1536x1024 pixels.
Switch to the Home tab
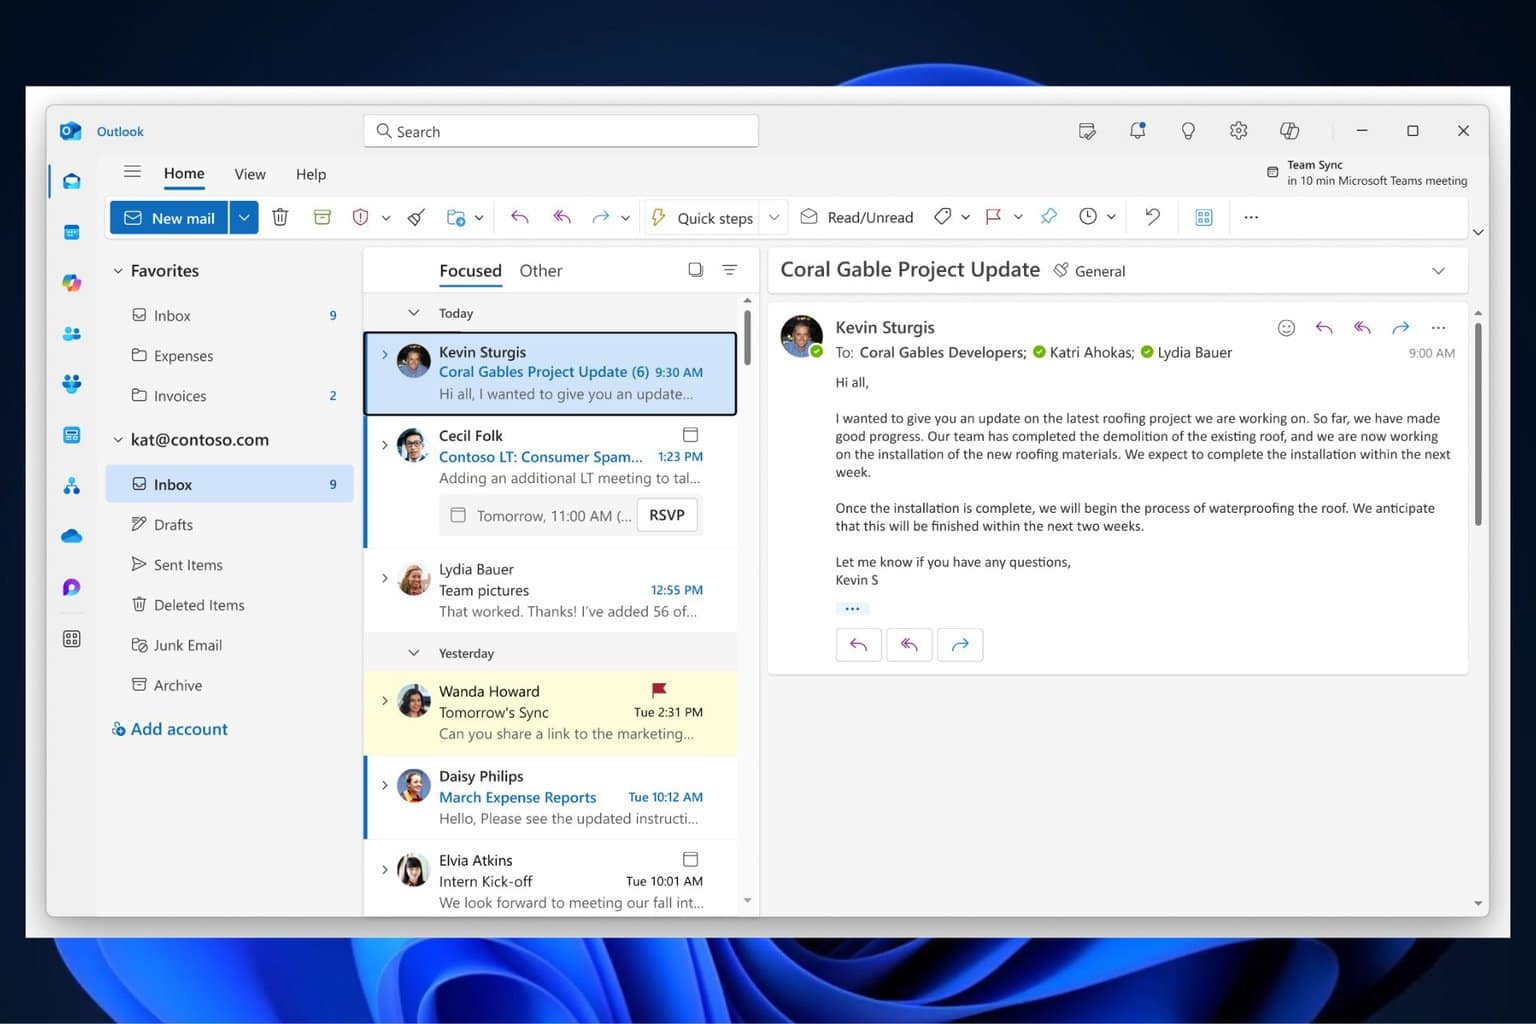184,173
